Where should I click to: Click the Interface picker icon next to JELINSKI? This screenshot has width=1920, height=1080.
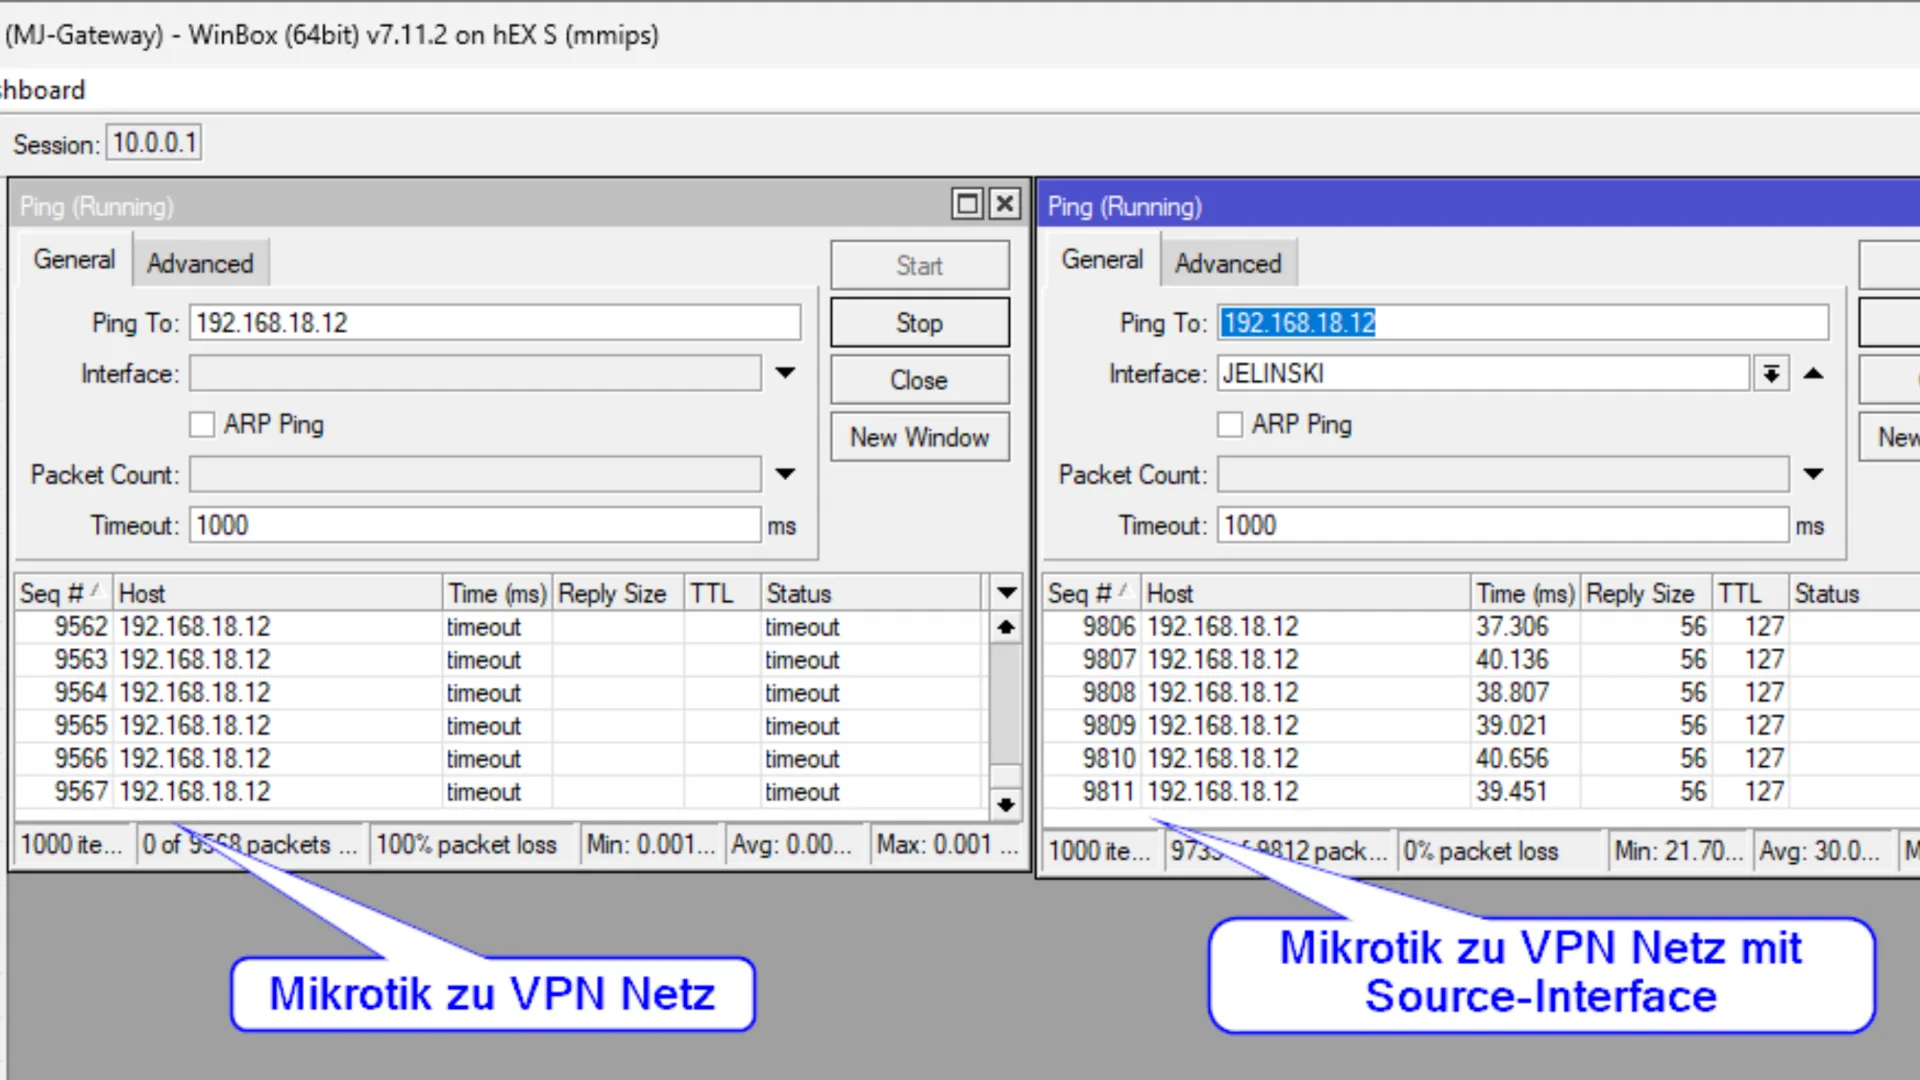click(1771, 374)
